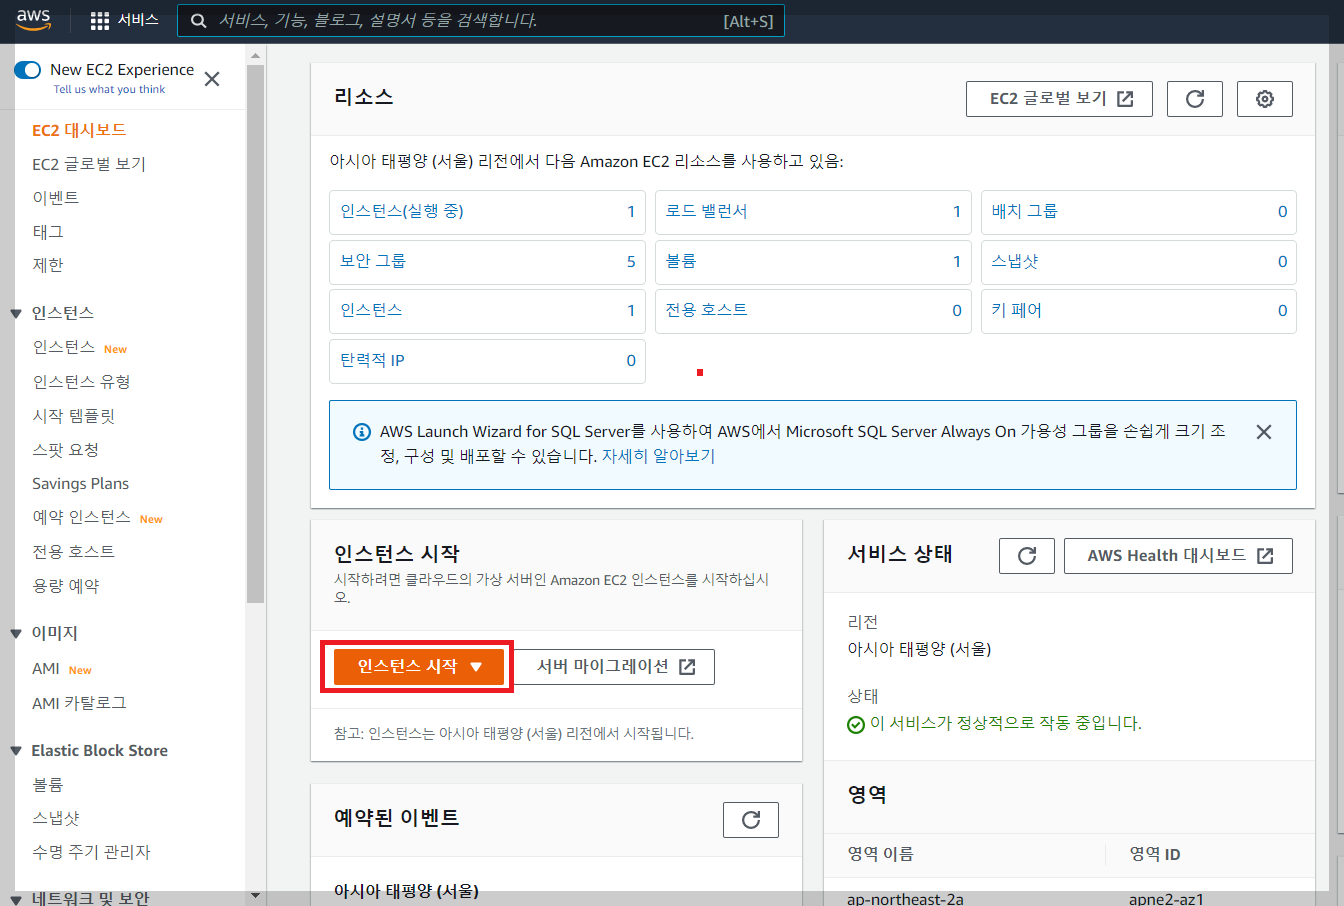Image resolution: width=1344 pixels, height=906 pixels.
Task: Click sidebar scrollbar up arrow
Action: pyautogui.click(x=255, y=55)
